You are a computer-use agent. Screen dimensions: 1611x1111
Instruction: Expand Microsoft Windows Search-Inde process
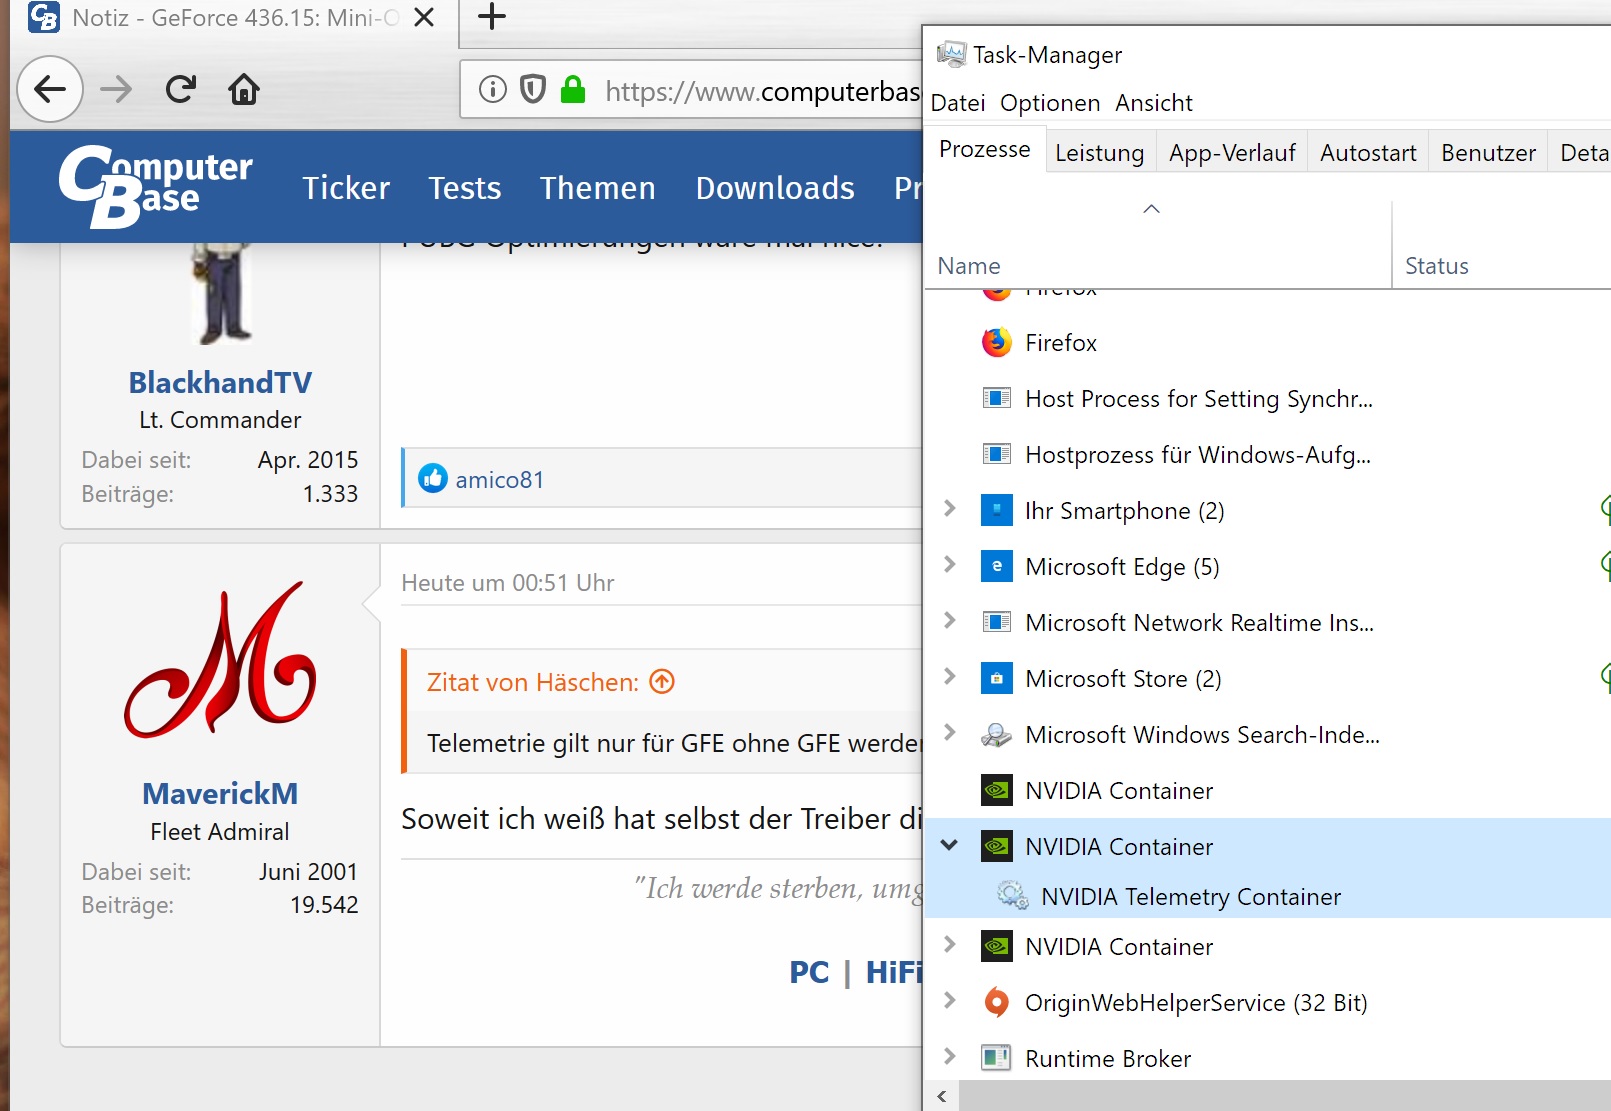pyautogui.click(x=950, y=733)
